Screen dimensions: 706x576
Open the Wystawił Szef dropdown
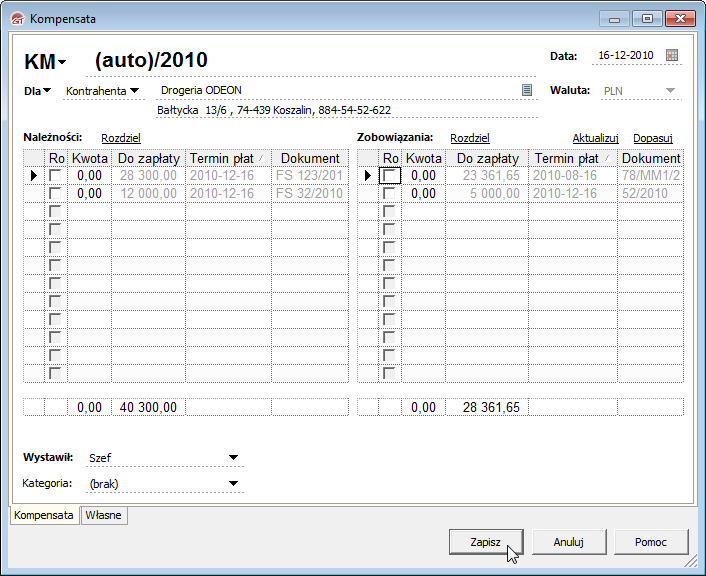pyautogui.click(x=233, y=458)
